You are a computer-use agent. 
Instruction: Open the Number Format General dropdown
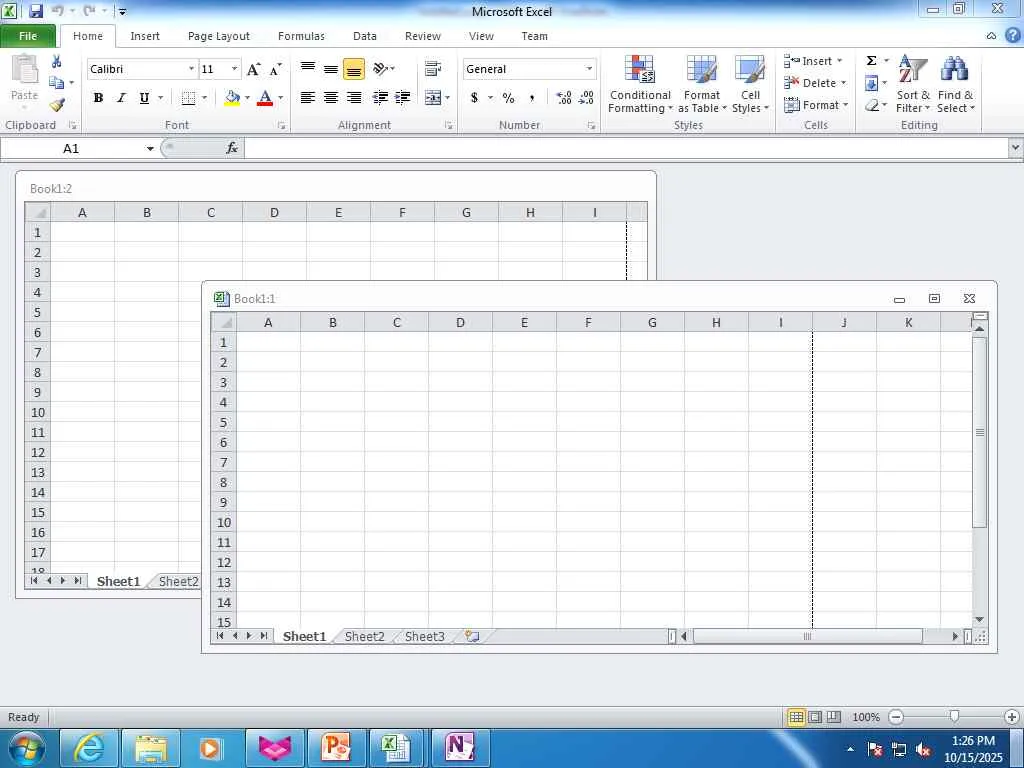tap(589, 69)
